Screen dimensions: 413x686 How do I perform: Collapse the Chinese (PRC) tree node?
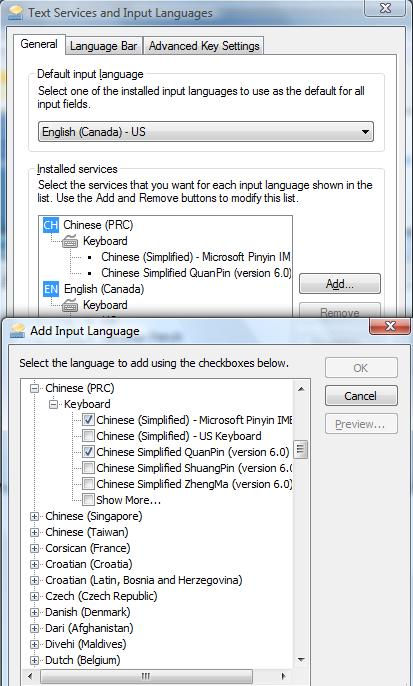pyautogui.click(x=35, y=388)
